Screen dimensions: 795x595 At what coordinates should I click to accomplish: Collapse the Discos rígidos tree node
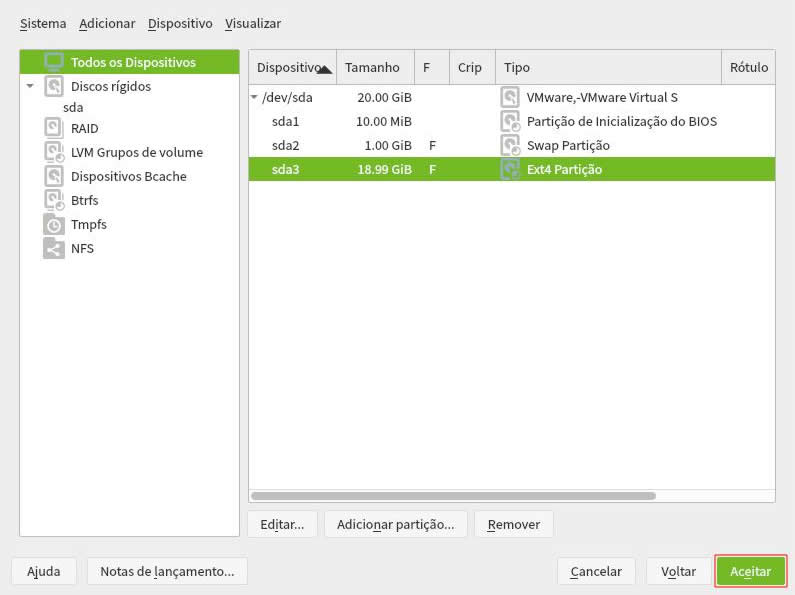pos(30,86)
